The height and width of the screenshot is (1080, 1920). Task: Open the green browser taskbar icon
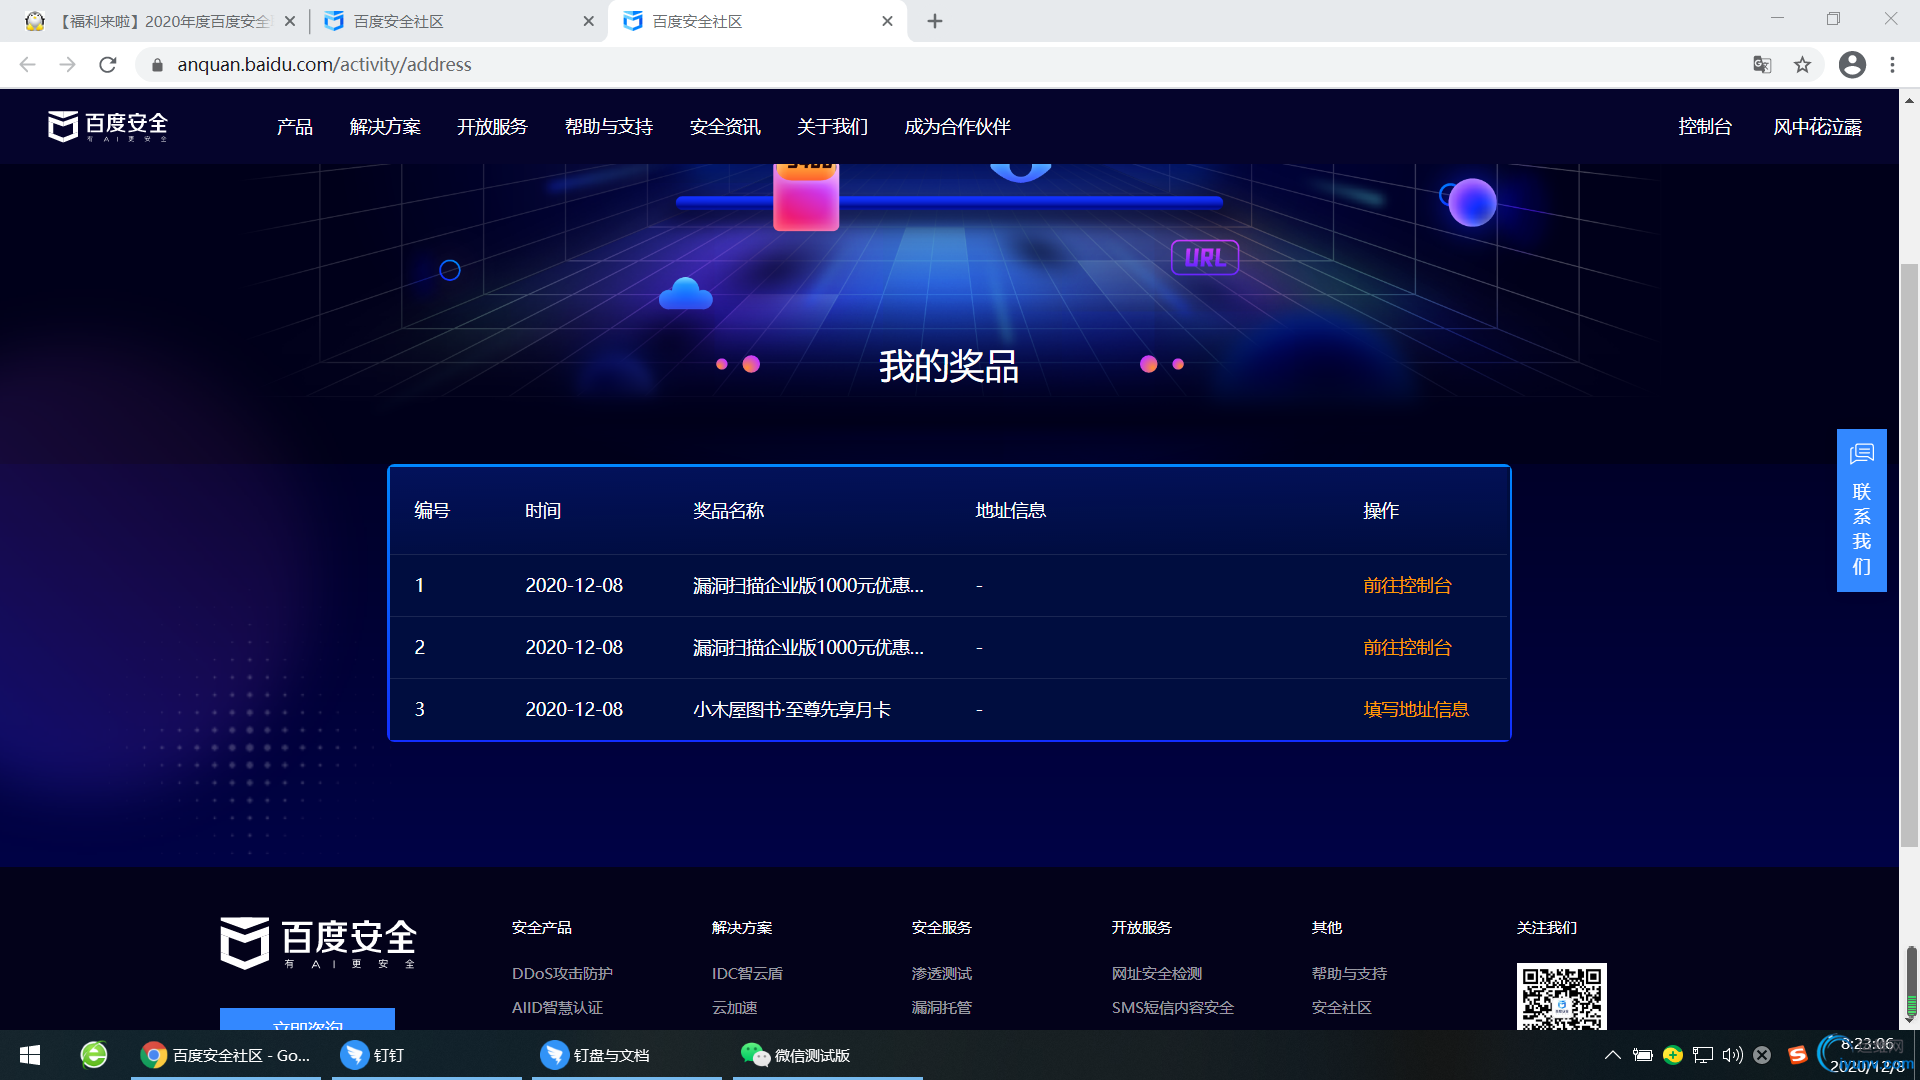coord(94,1055)
